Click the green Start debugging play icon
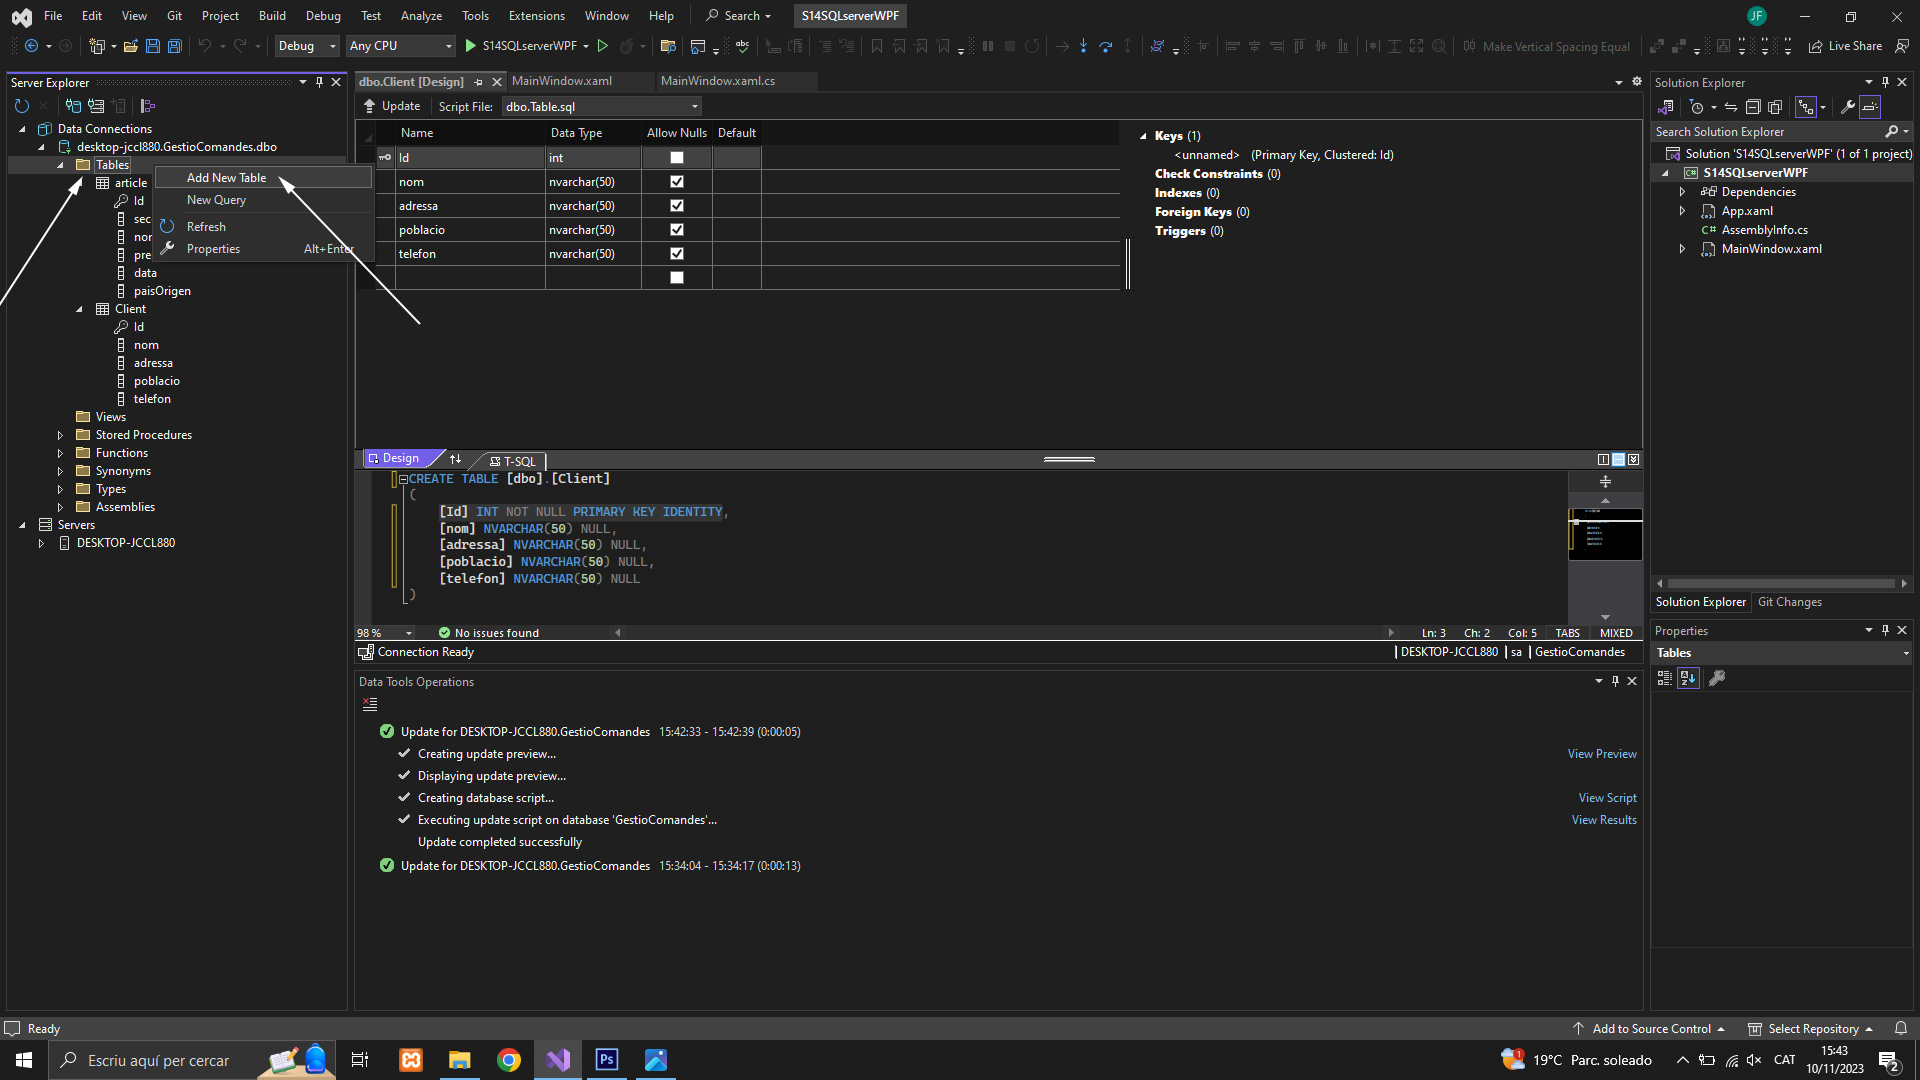 coord(470,46)
